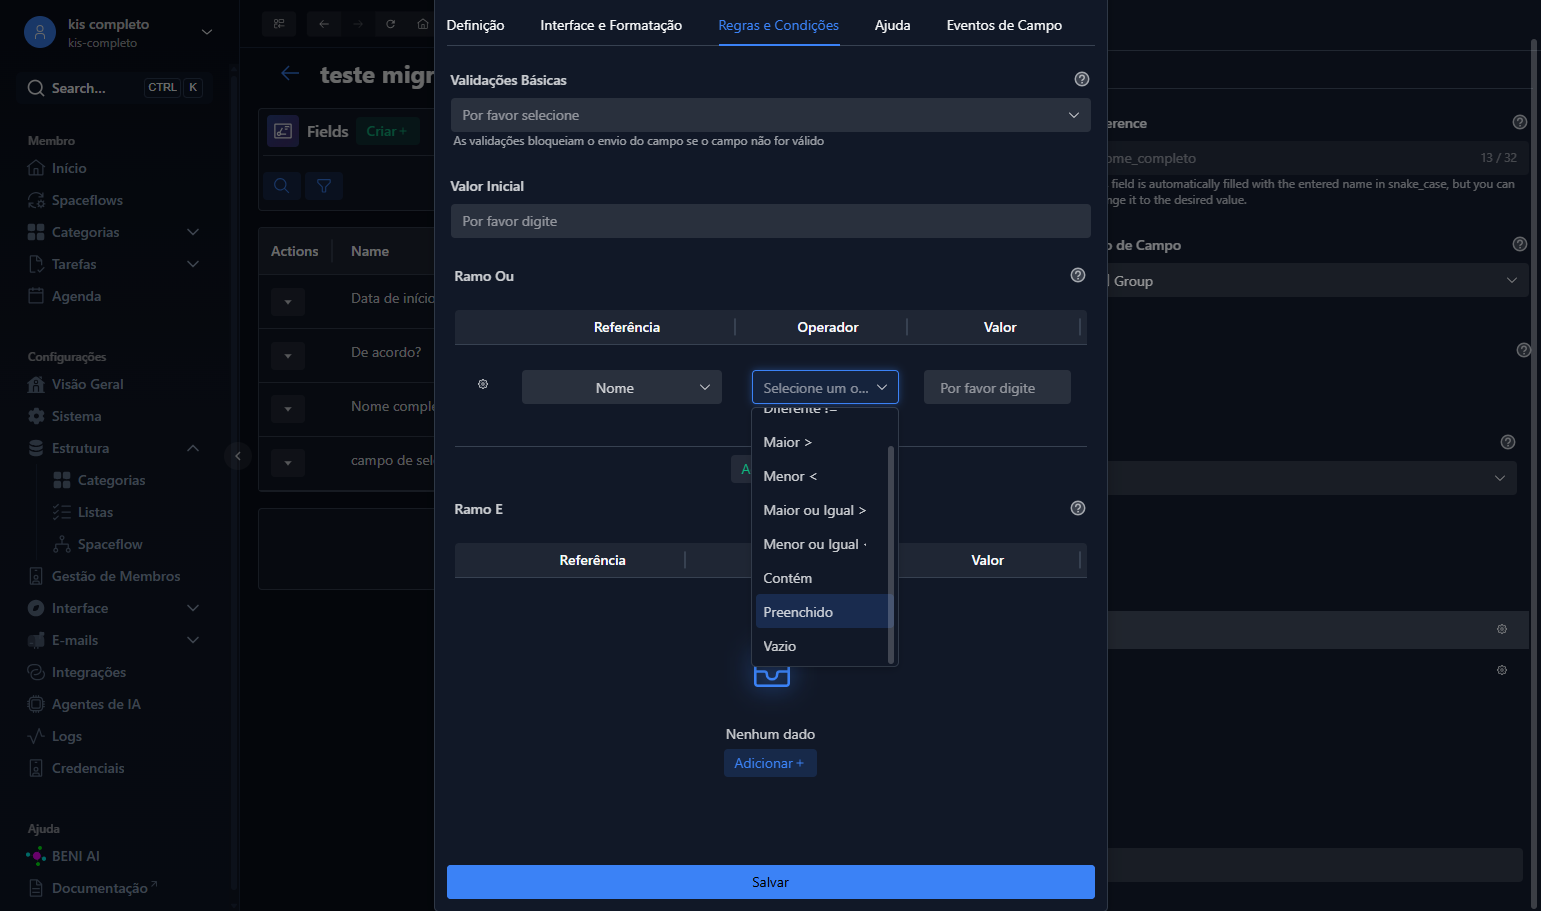1541x911 pixels.
Task: Pick the Vazio operator option
Action: pos(823,646)
